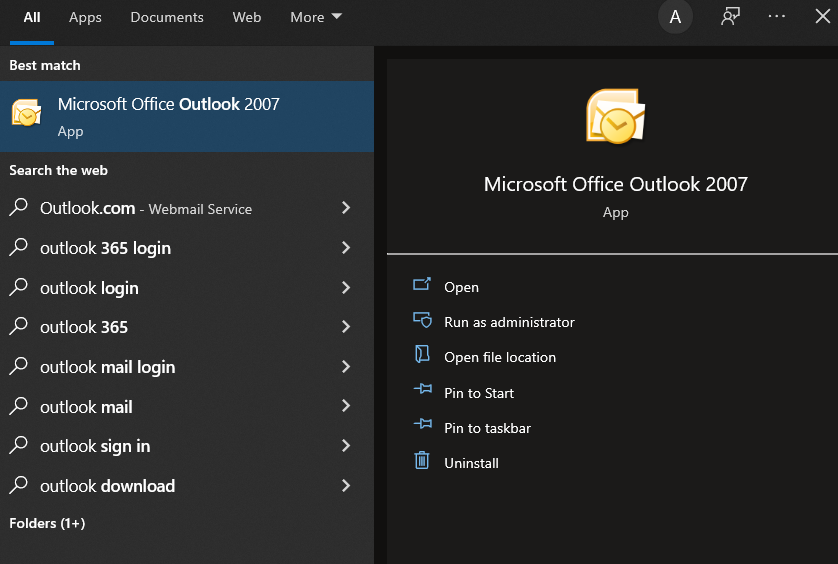Open Microsoft Office Outlook 2007 best match result

pos(187,117)
